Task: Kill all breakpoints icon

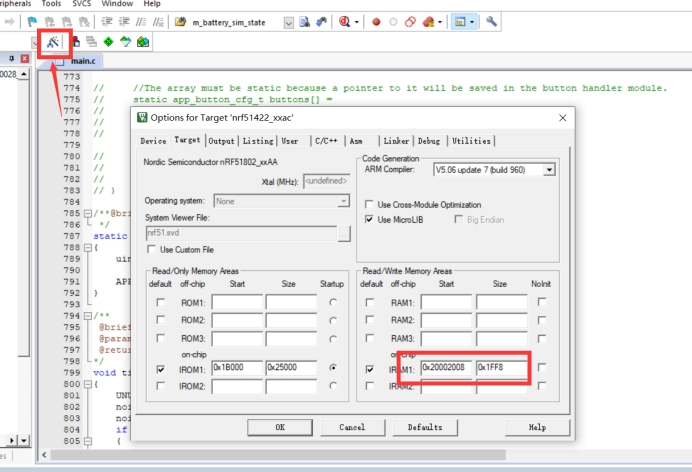Action: pos(428,22)
